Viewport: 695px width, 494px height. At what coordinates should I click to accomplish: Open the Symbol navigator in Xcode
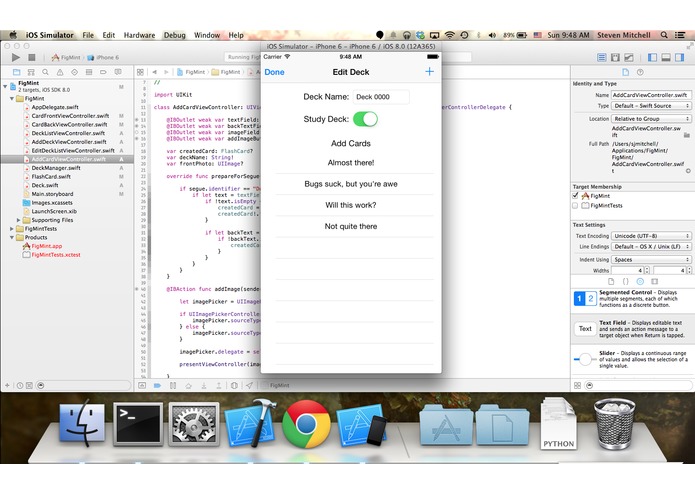point(31,72)
